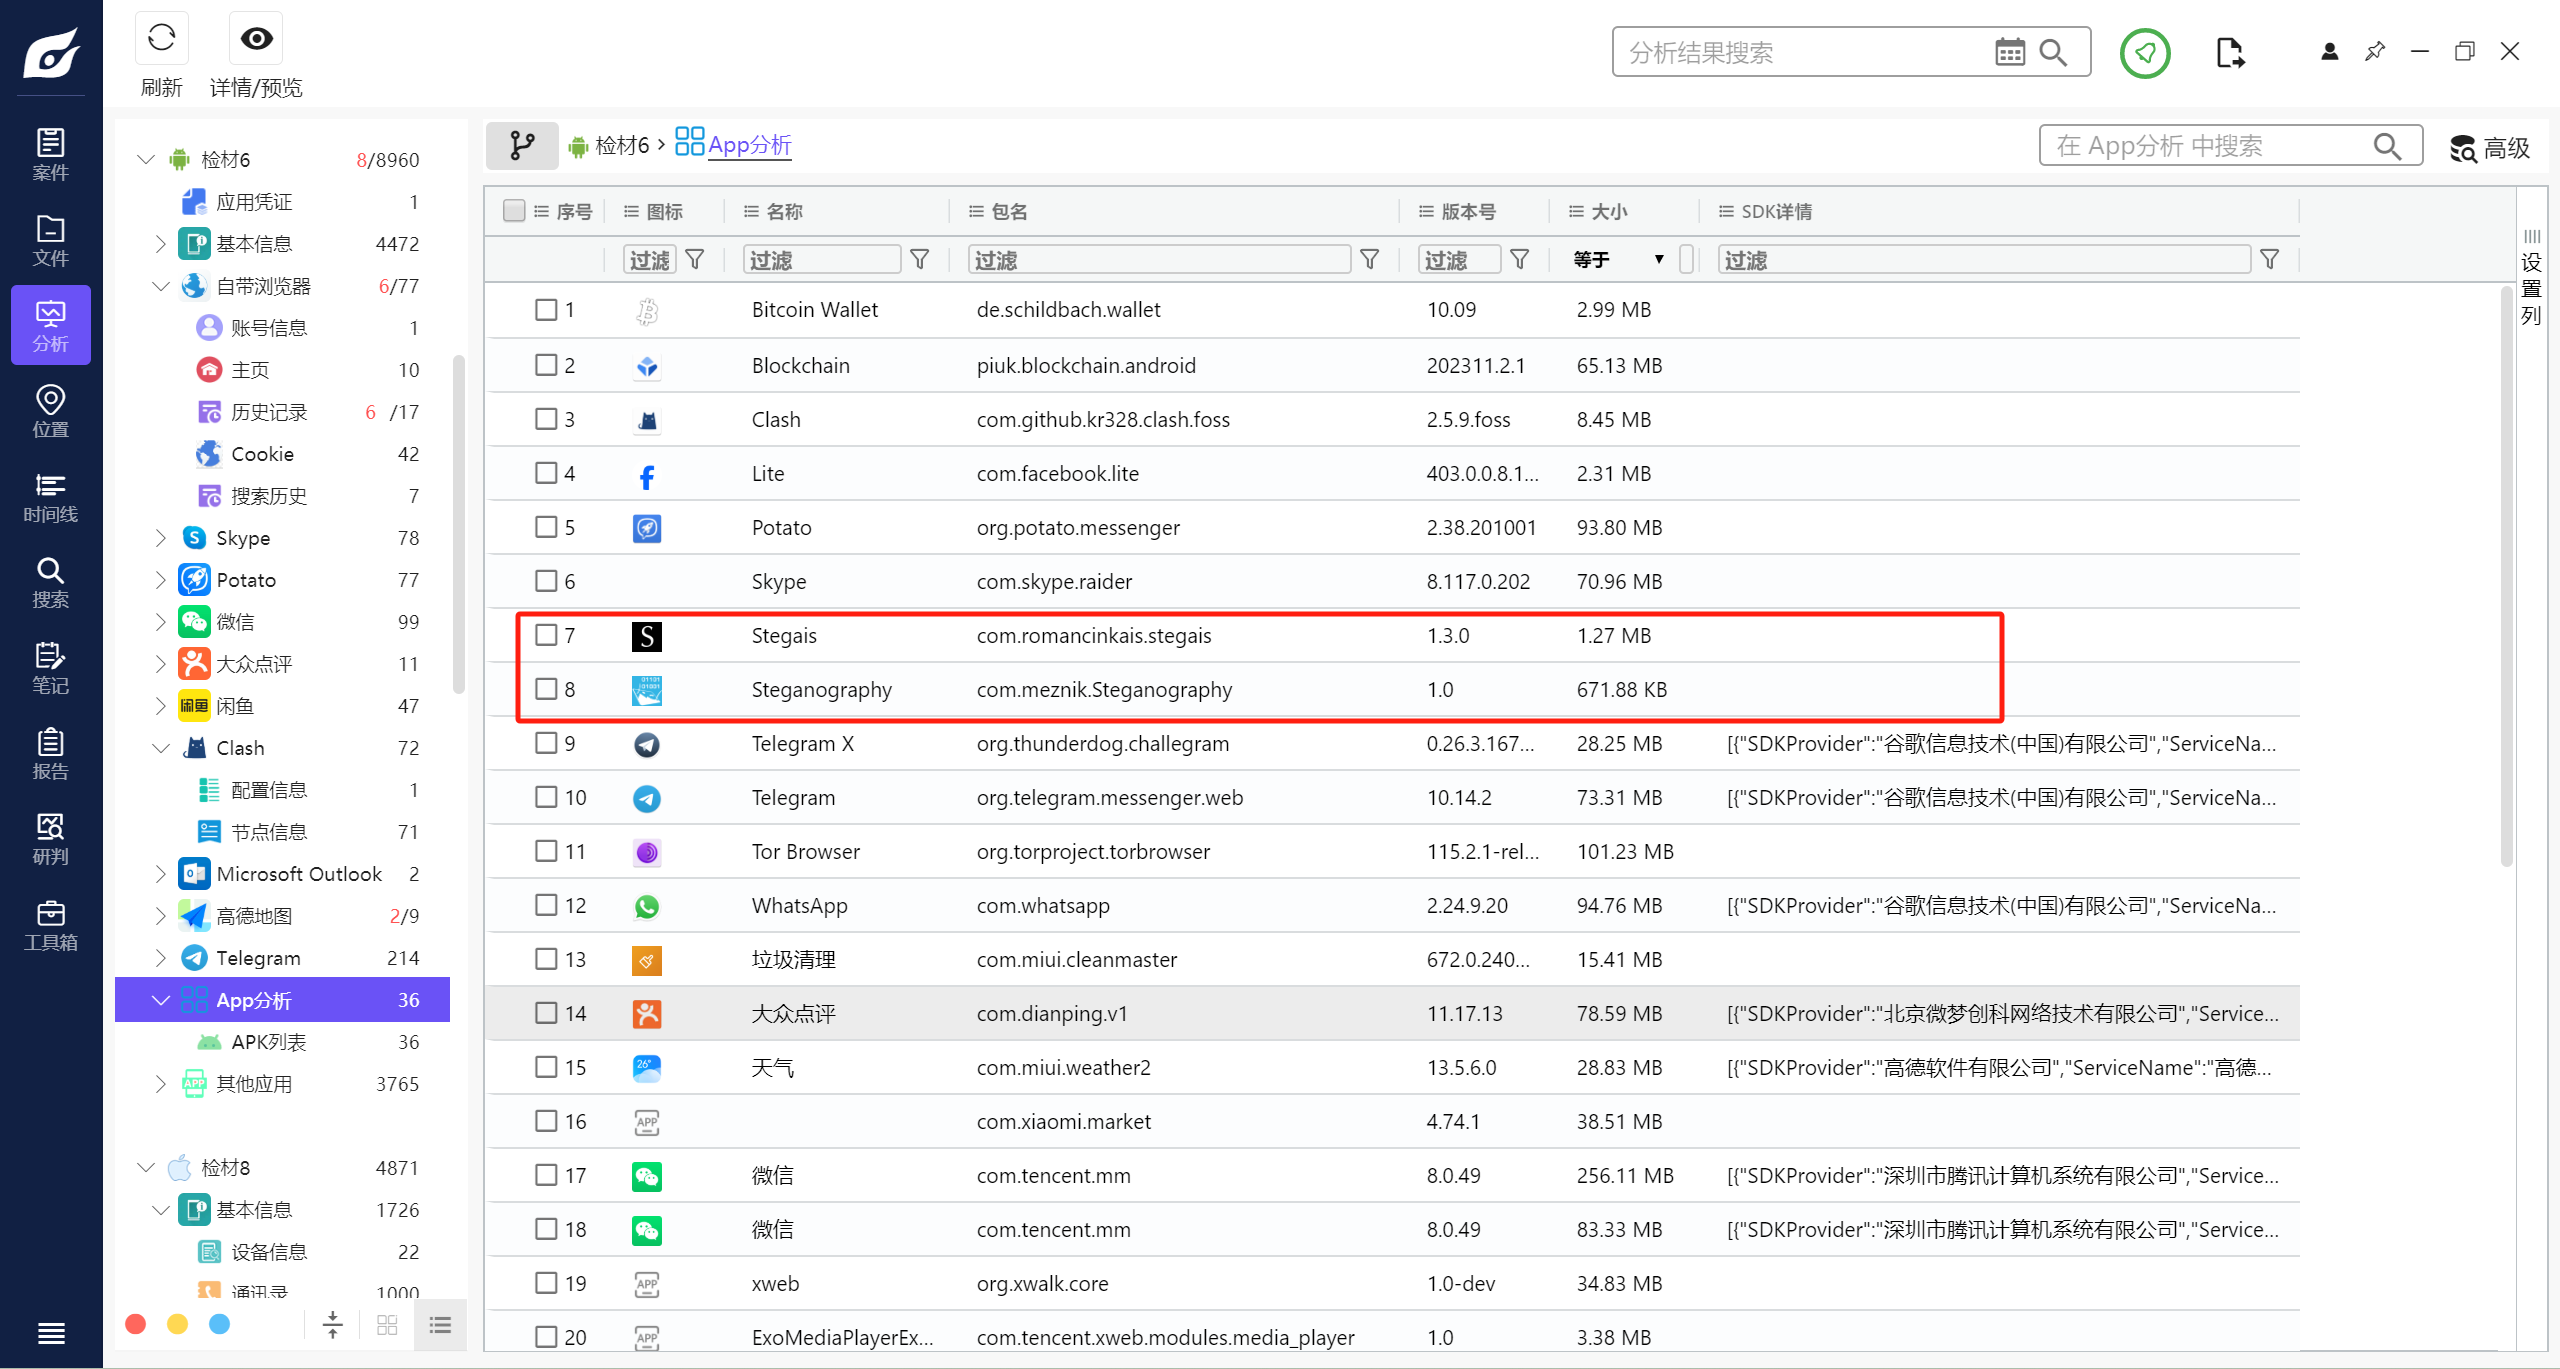This screenshot has width=2560, height=1369.
Task: Open the 研判 sidebar icon
Action: 50,839
